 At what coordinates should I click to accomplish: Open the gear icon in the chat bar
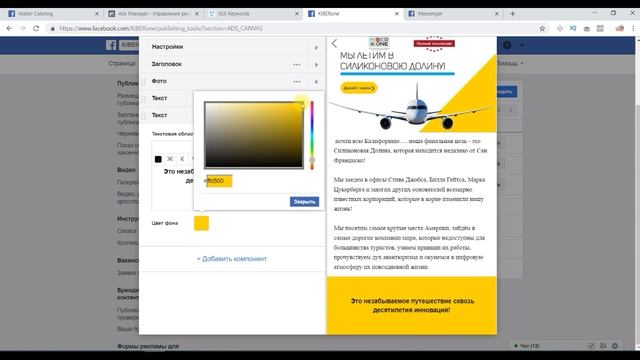615,346
